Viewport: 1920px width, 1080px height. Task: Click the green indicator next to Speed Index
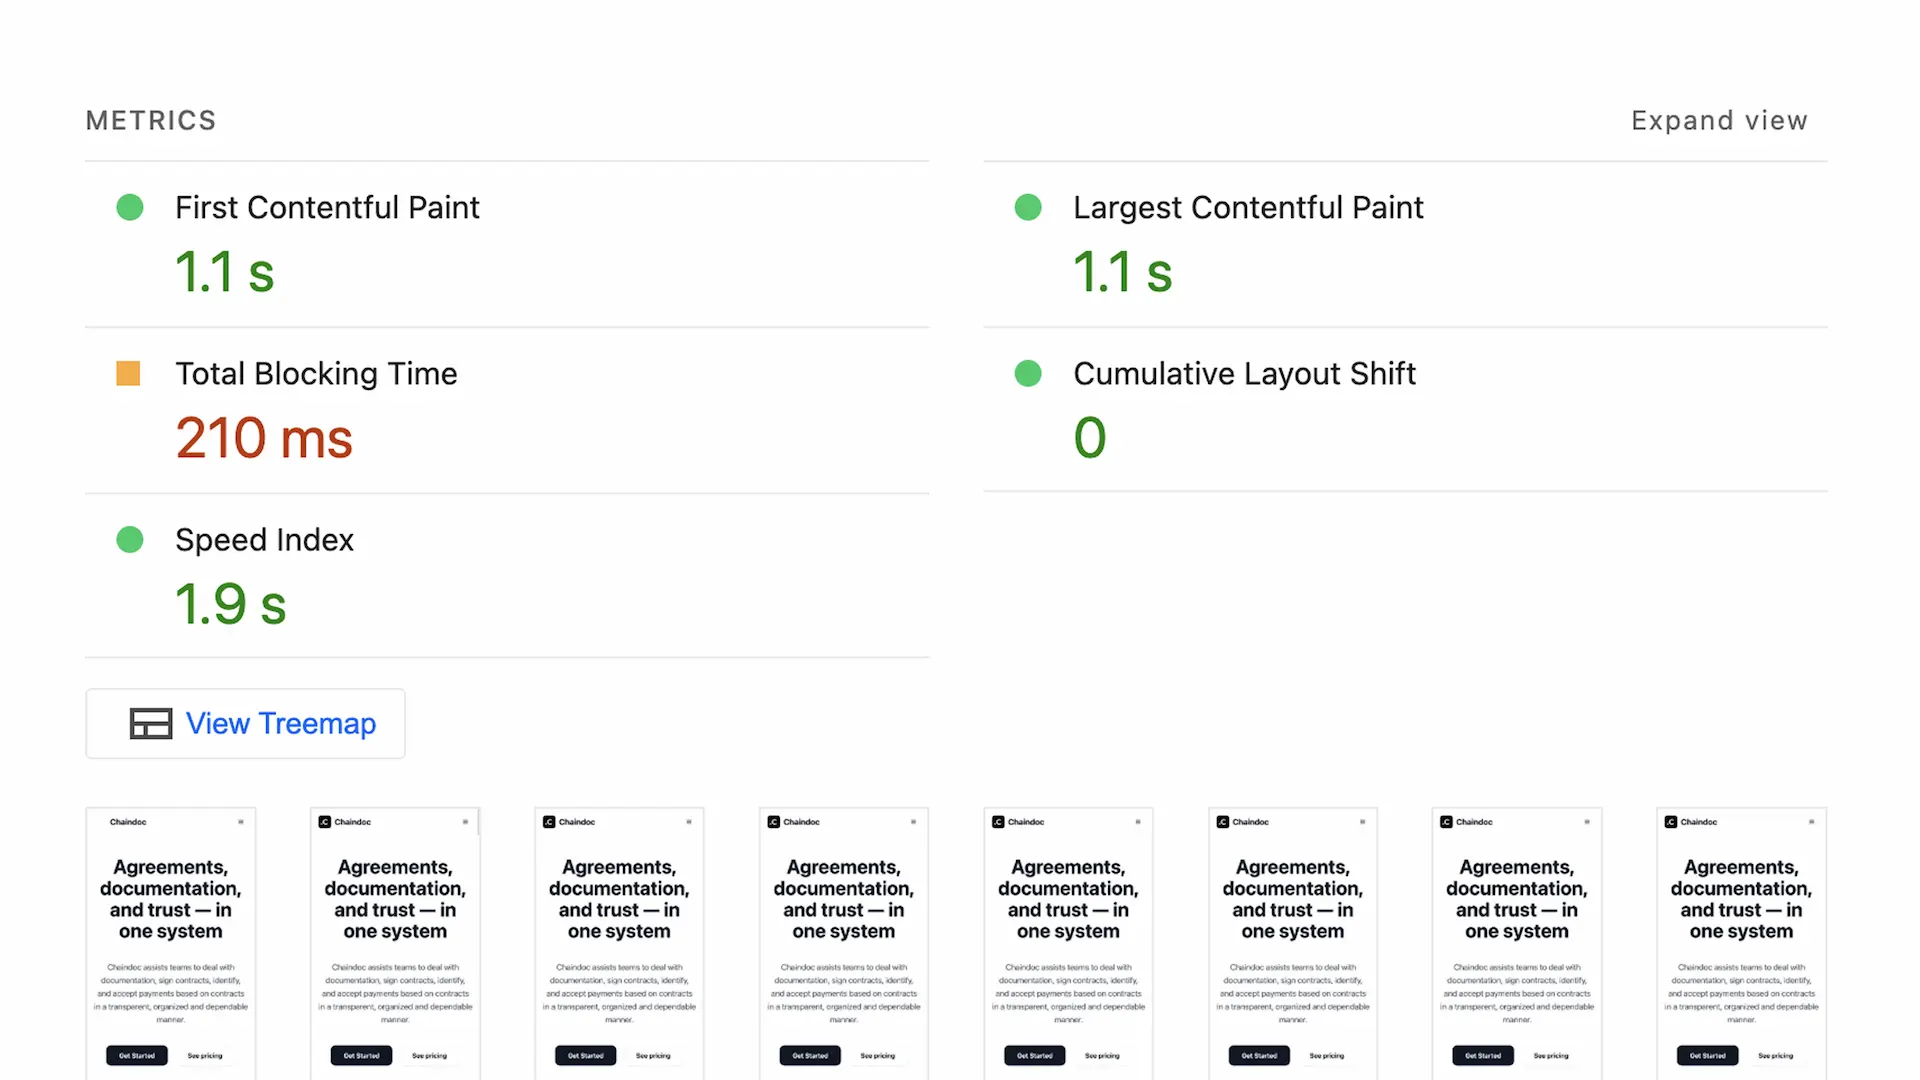(130, 540)
